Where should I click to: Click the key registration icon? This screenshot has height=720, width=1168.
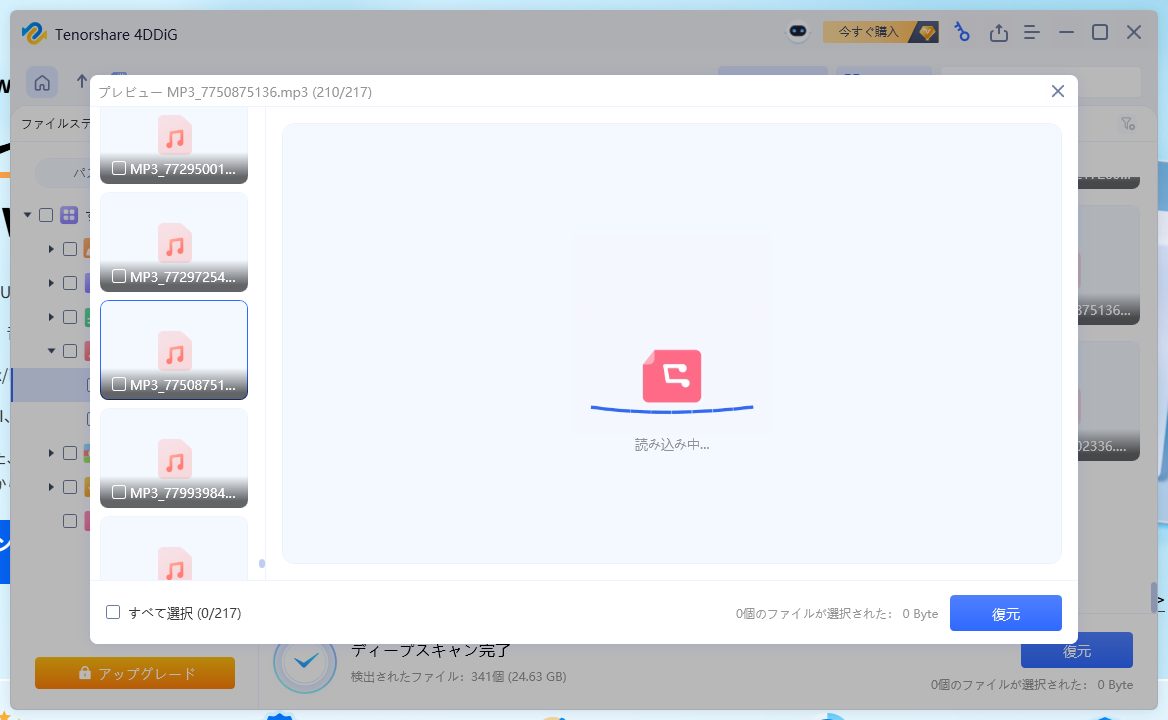(962, 32)
